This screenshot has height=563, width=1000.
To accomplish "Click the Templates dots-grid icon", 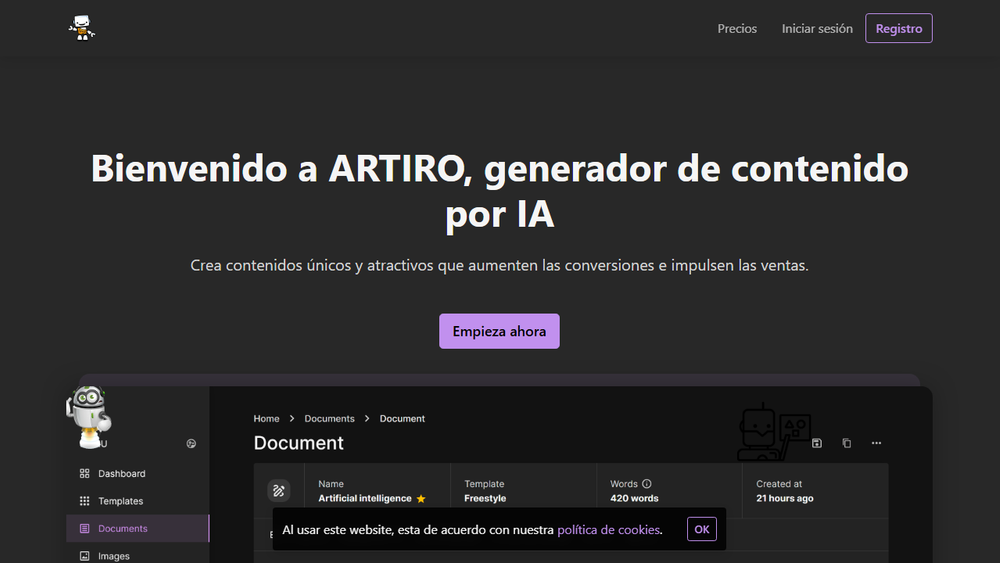I will pyautogui.click(x=84, y=501).
